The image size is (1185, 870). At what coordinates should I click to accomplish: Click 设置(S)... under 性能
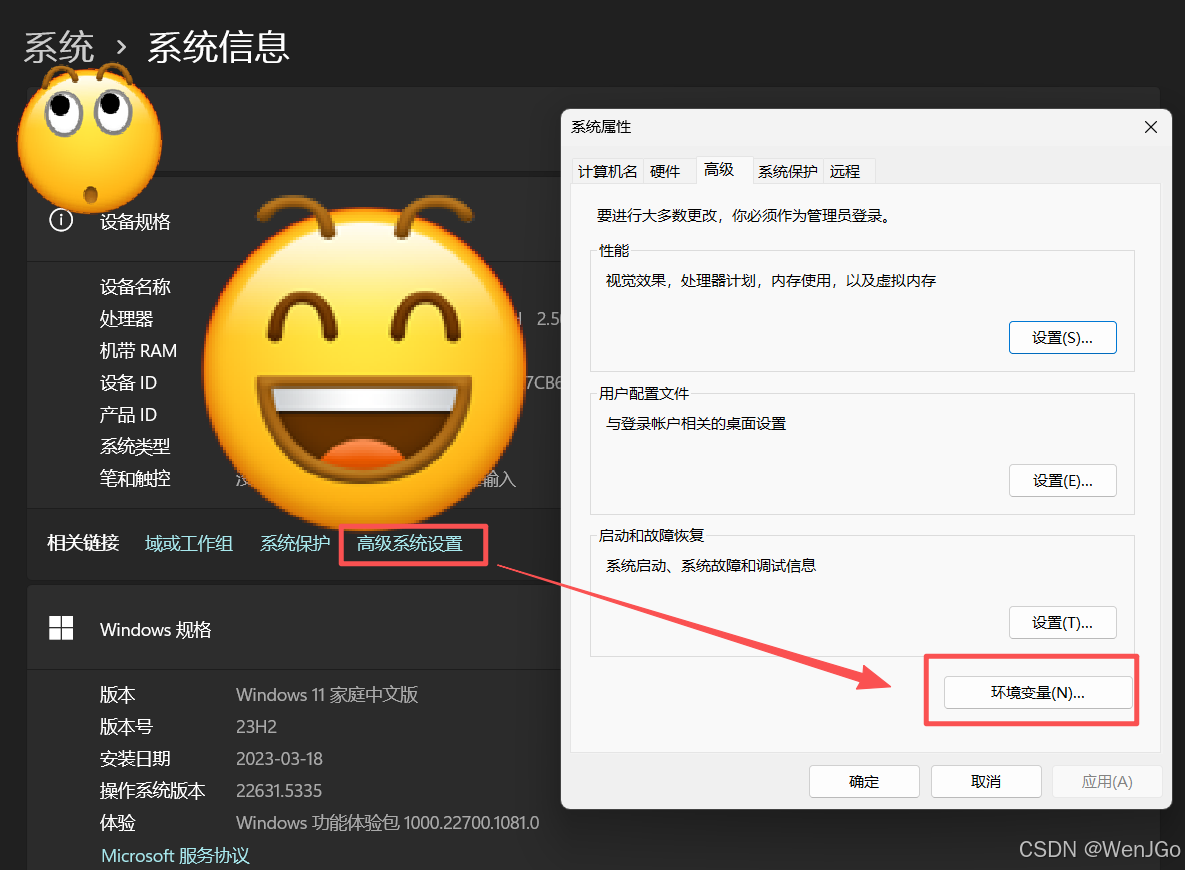point(1063,338)
